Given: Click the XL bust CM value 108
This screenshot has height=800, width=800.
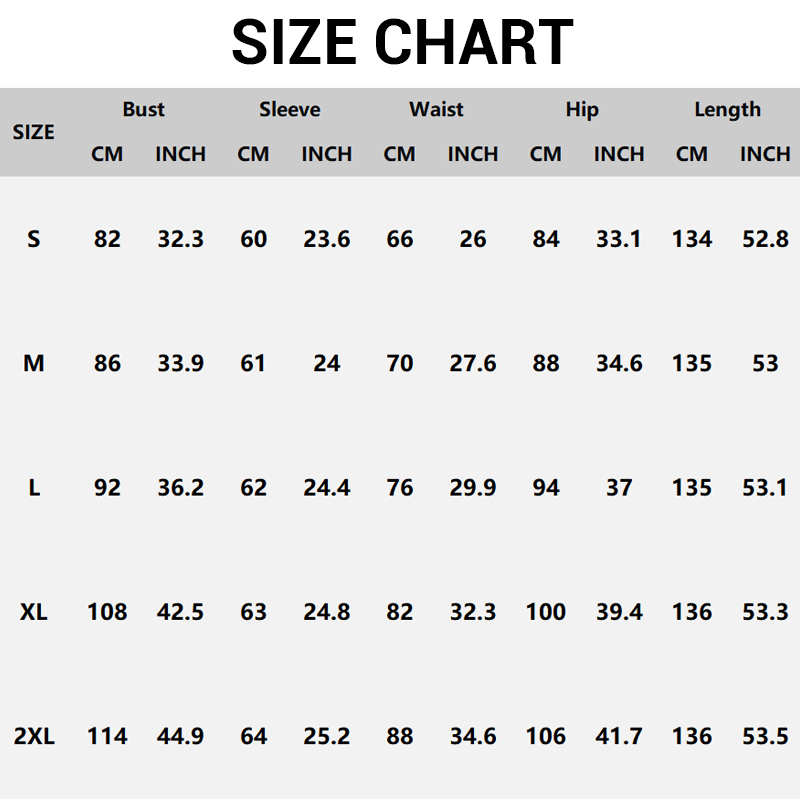Looking at the screenshot, I should [x=107, y=612].
